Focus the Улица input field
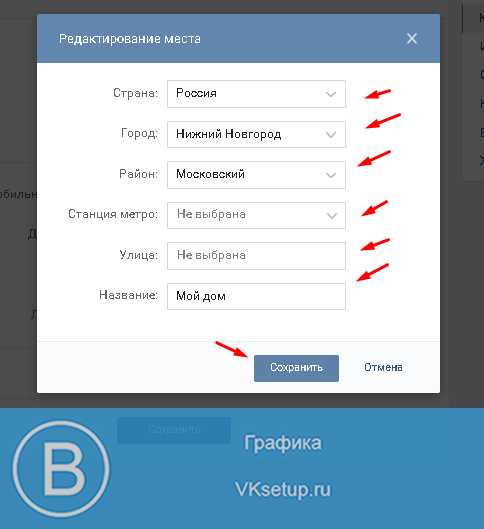This screenshot has width=484, height=529. pos(256,256)
